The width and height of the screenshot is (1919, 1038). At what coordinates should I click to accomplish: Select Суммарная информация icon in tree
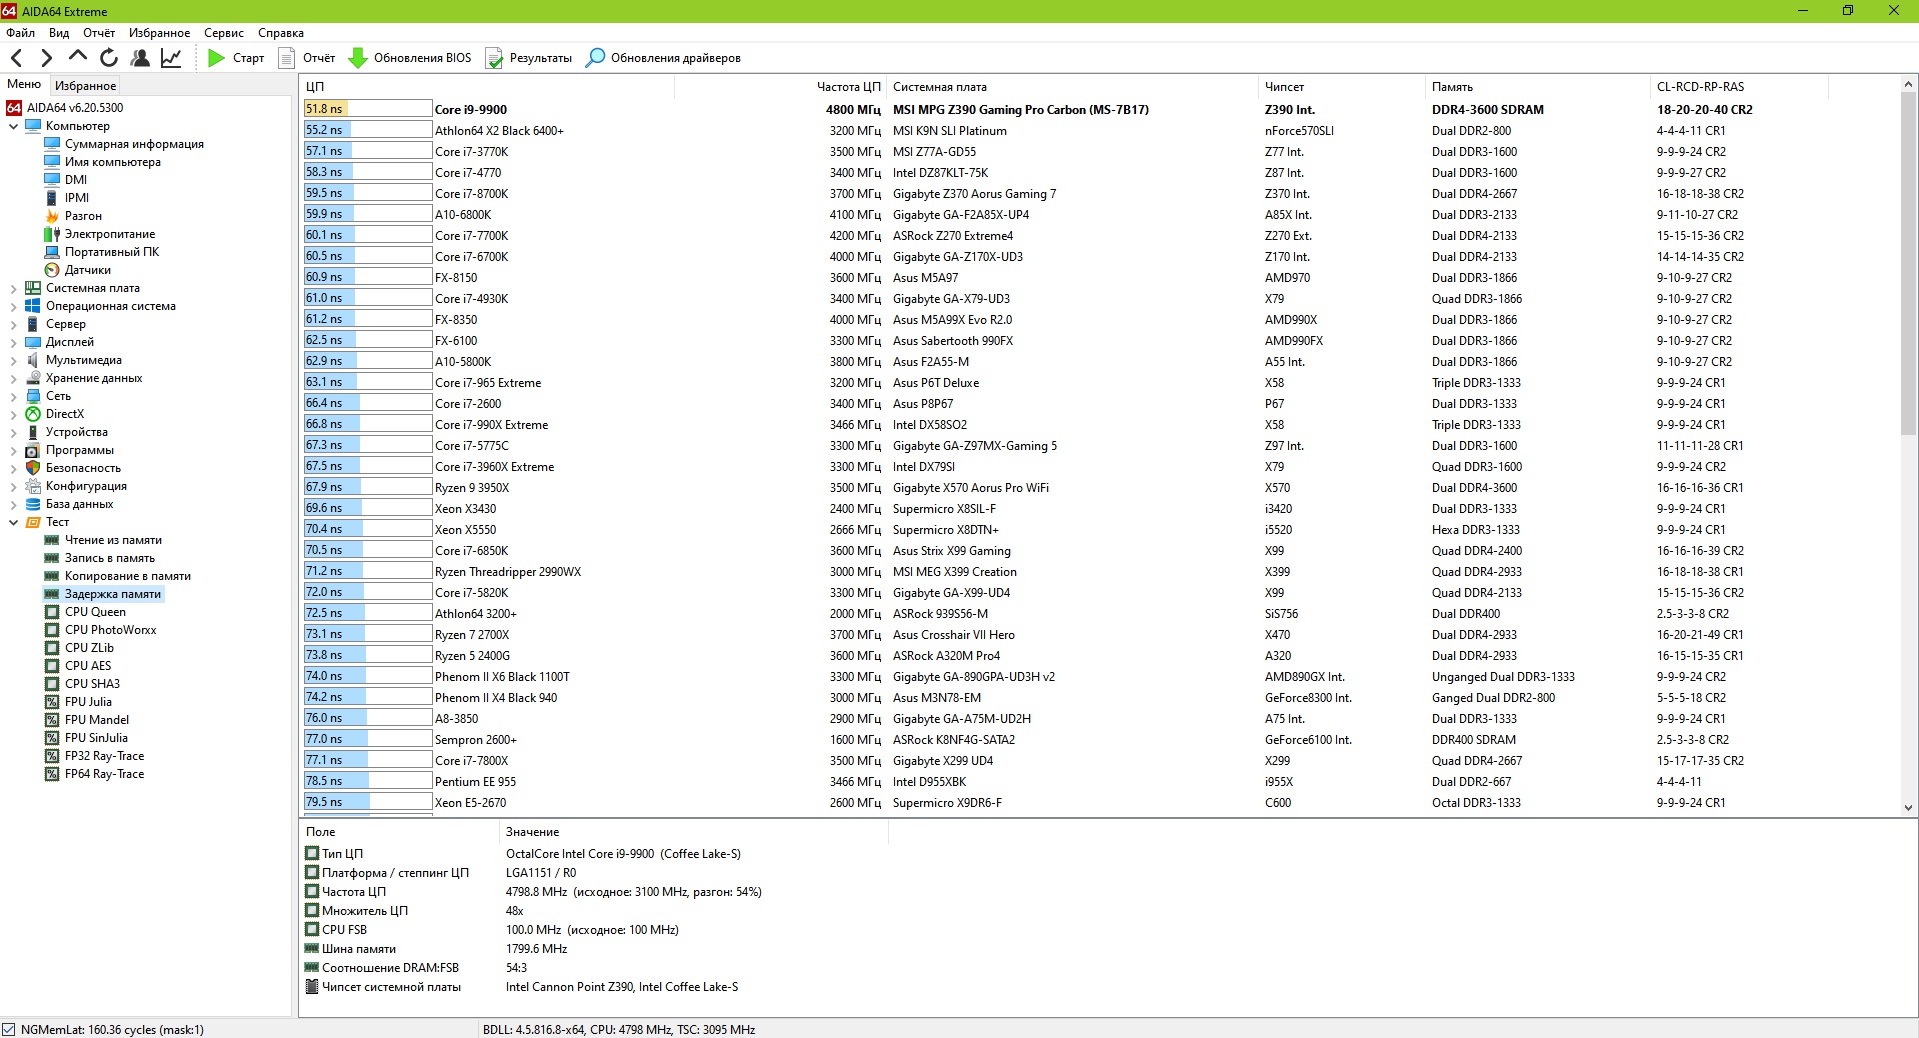(52, 144)
